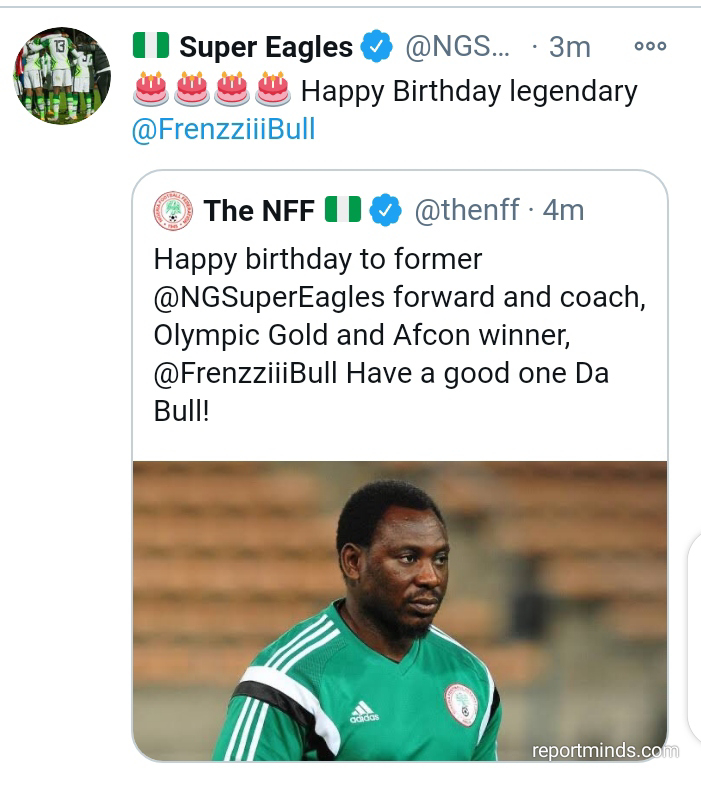Click The NFF round crest avatar

[x=172, y=211]
